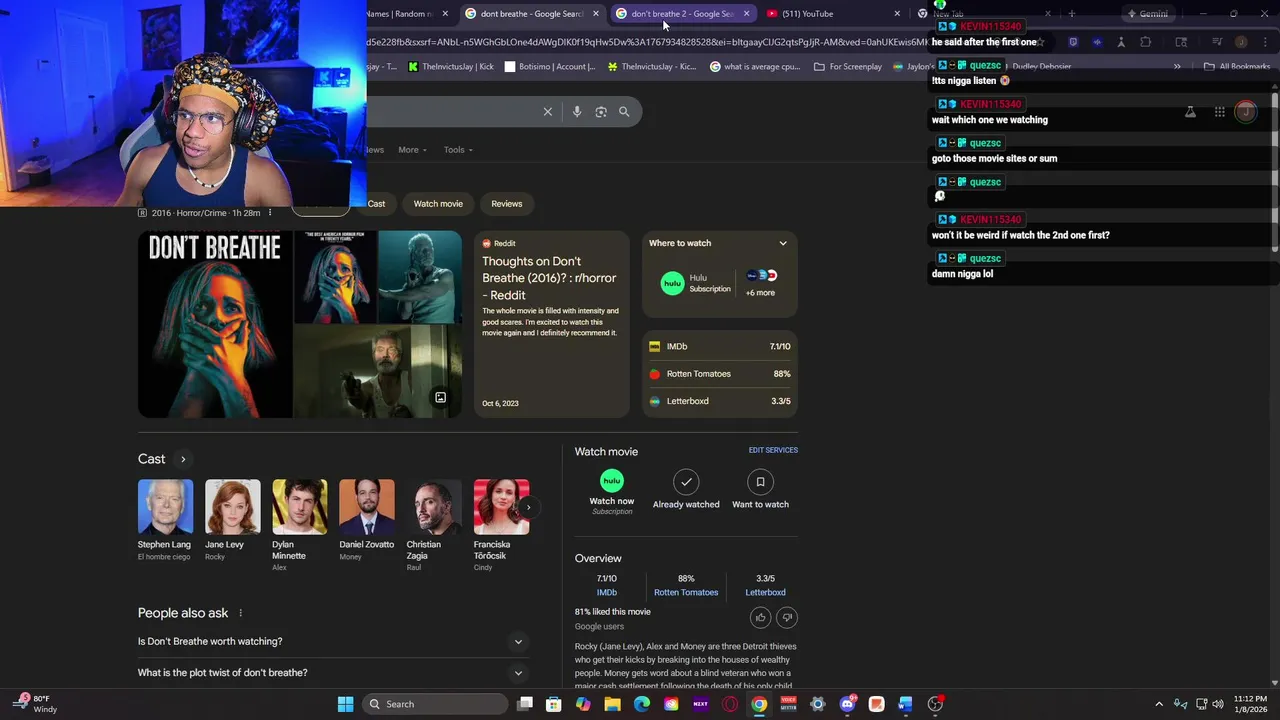This screenshot has width=1280, height=720.
Task: Open the three-dot menu beside the movie info
Action: click(269, 213)
